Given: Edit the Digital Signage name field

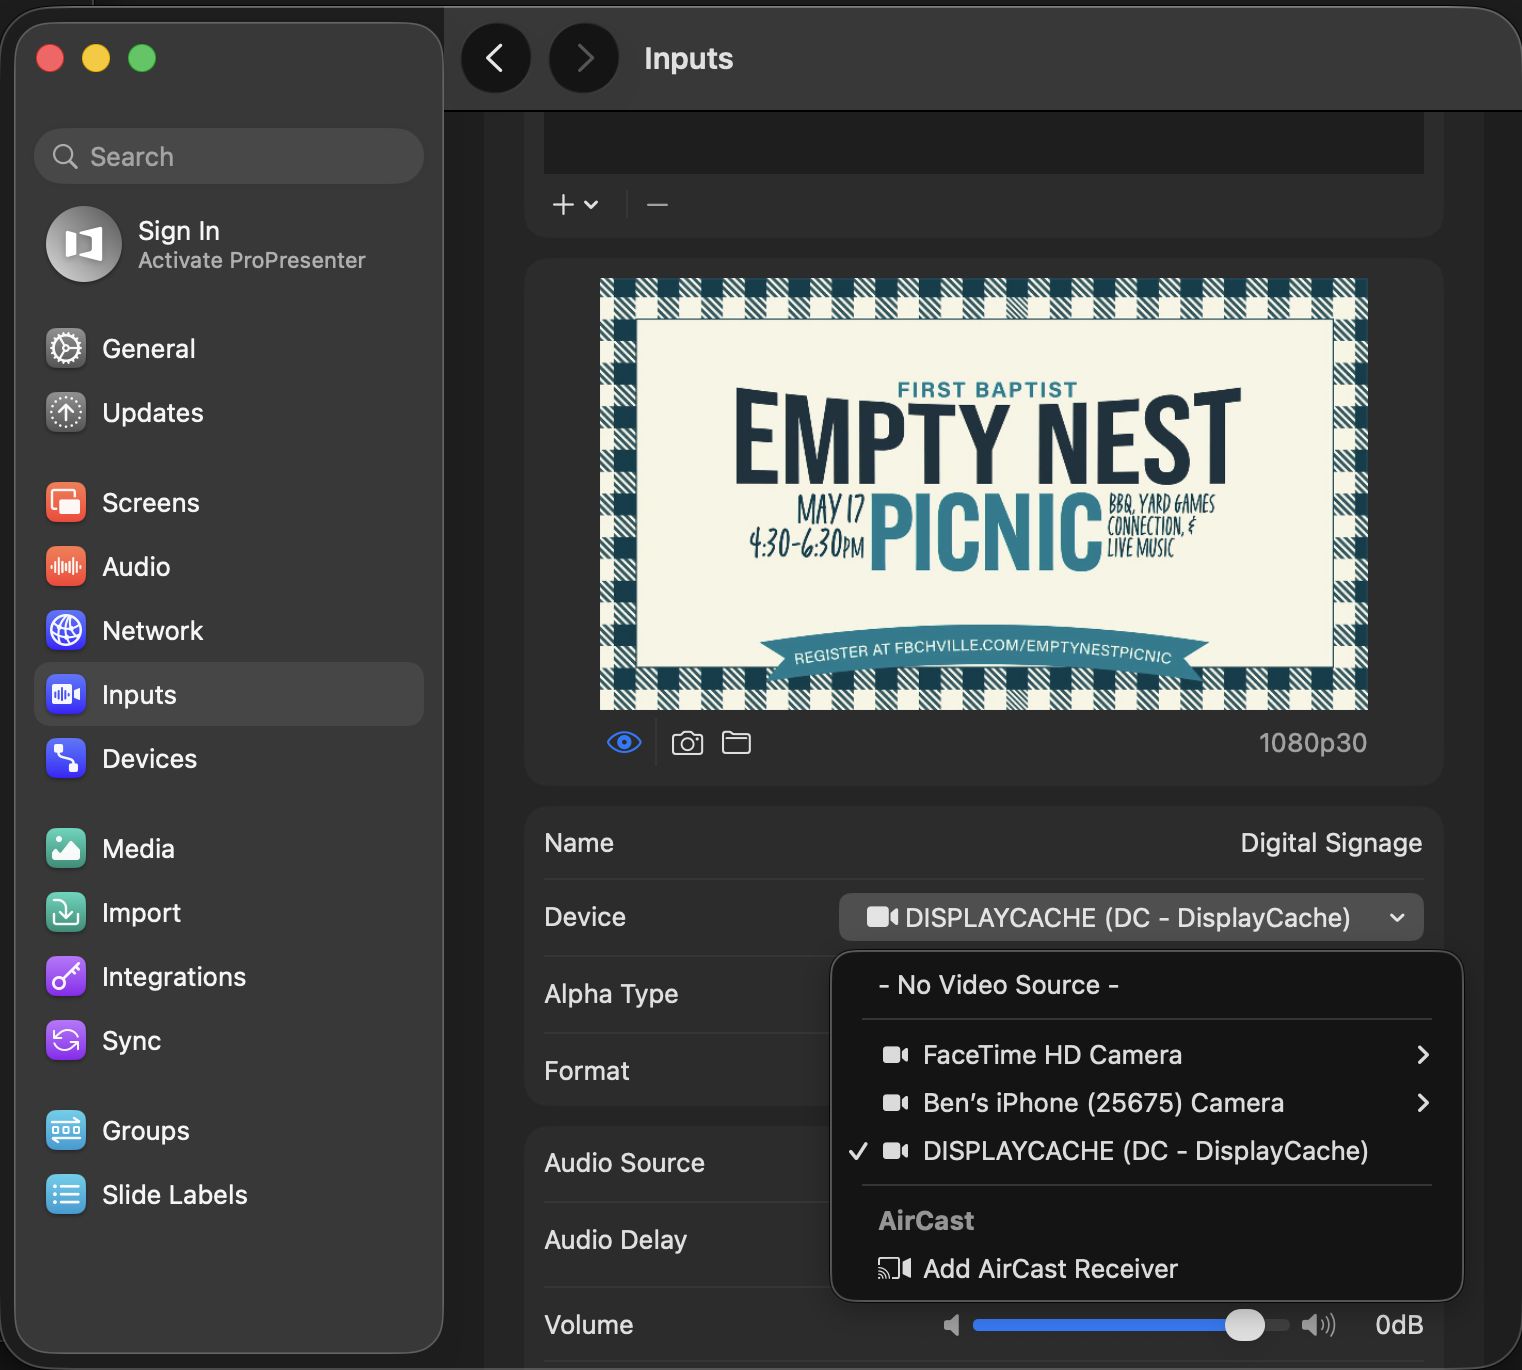Looking at the screenshot, I should [x=1331, y=843].
